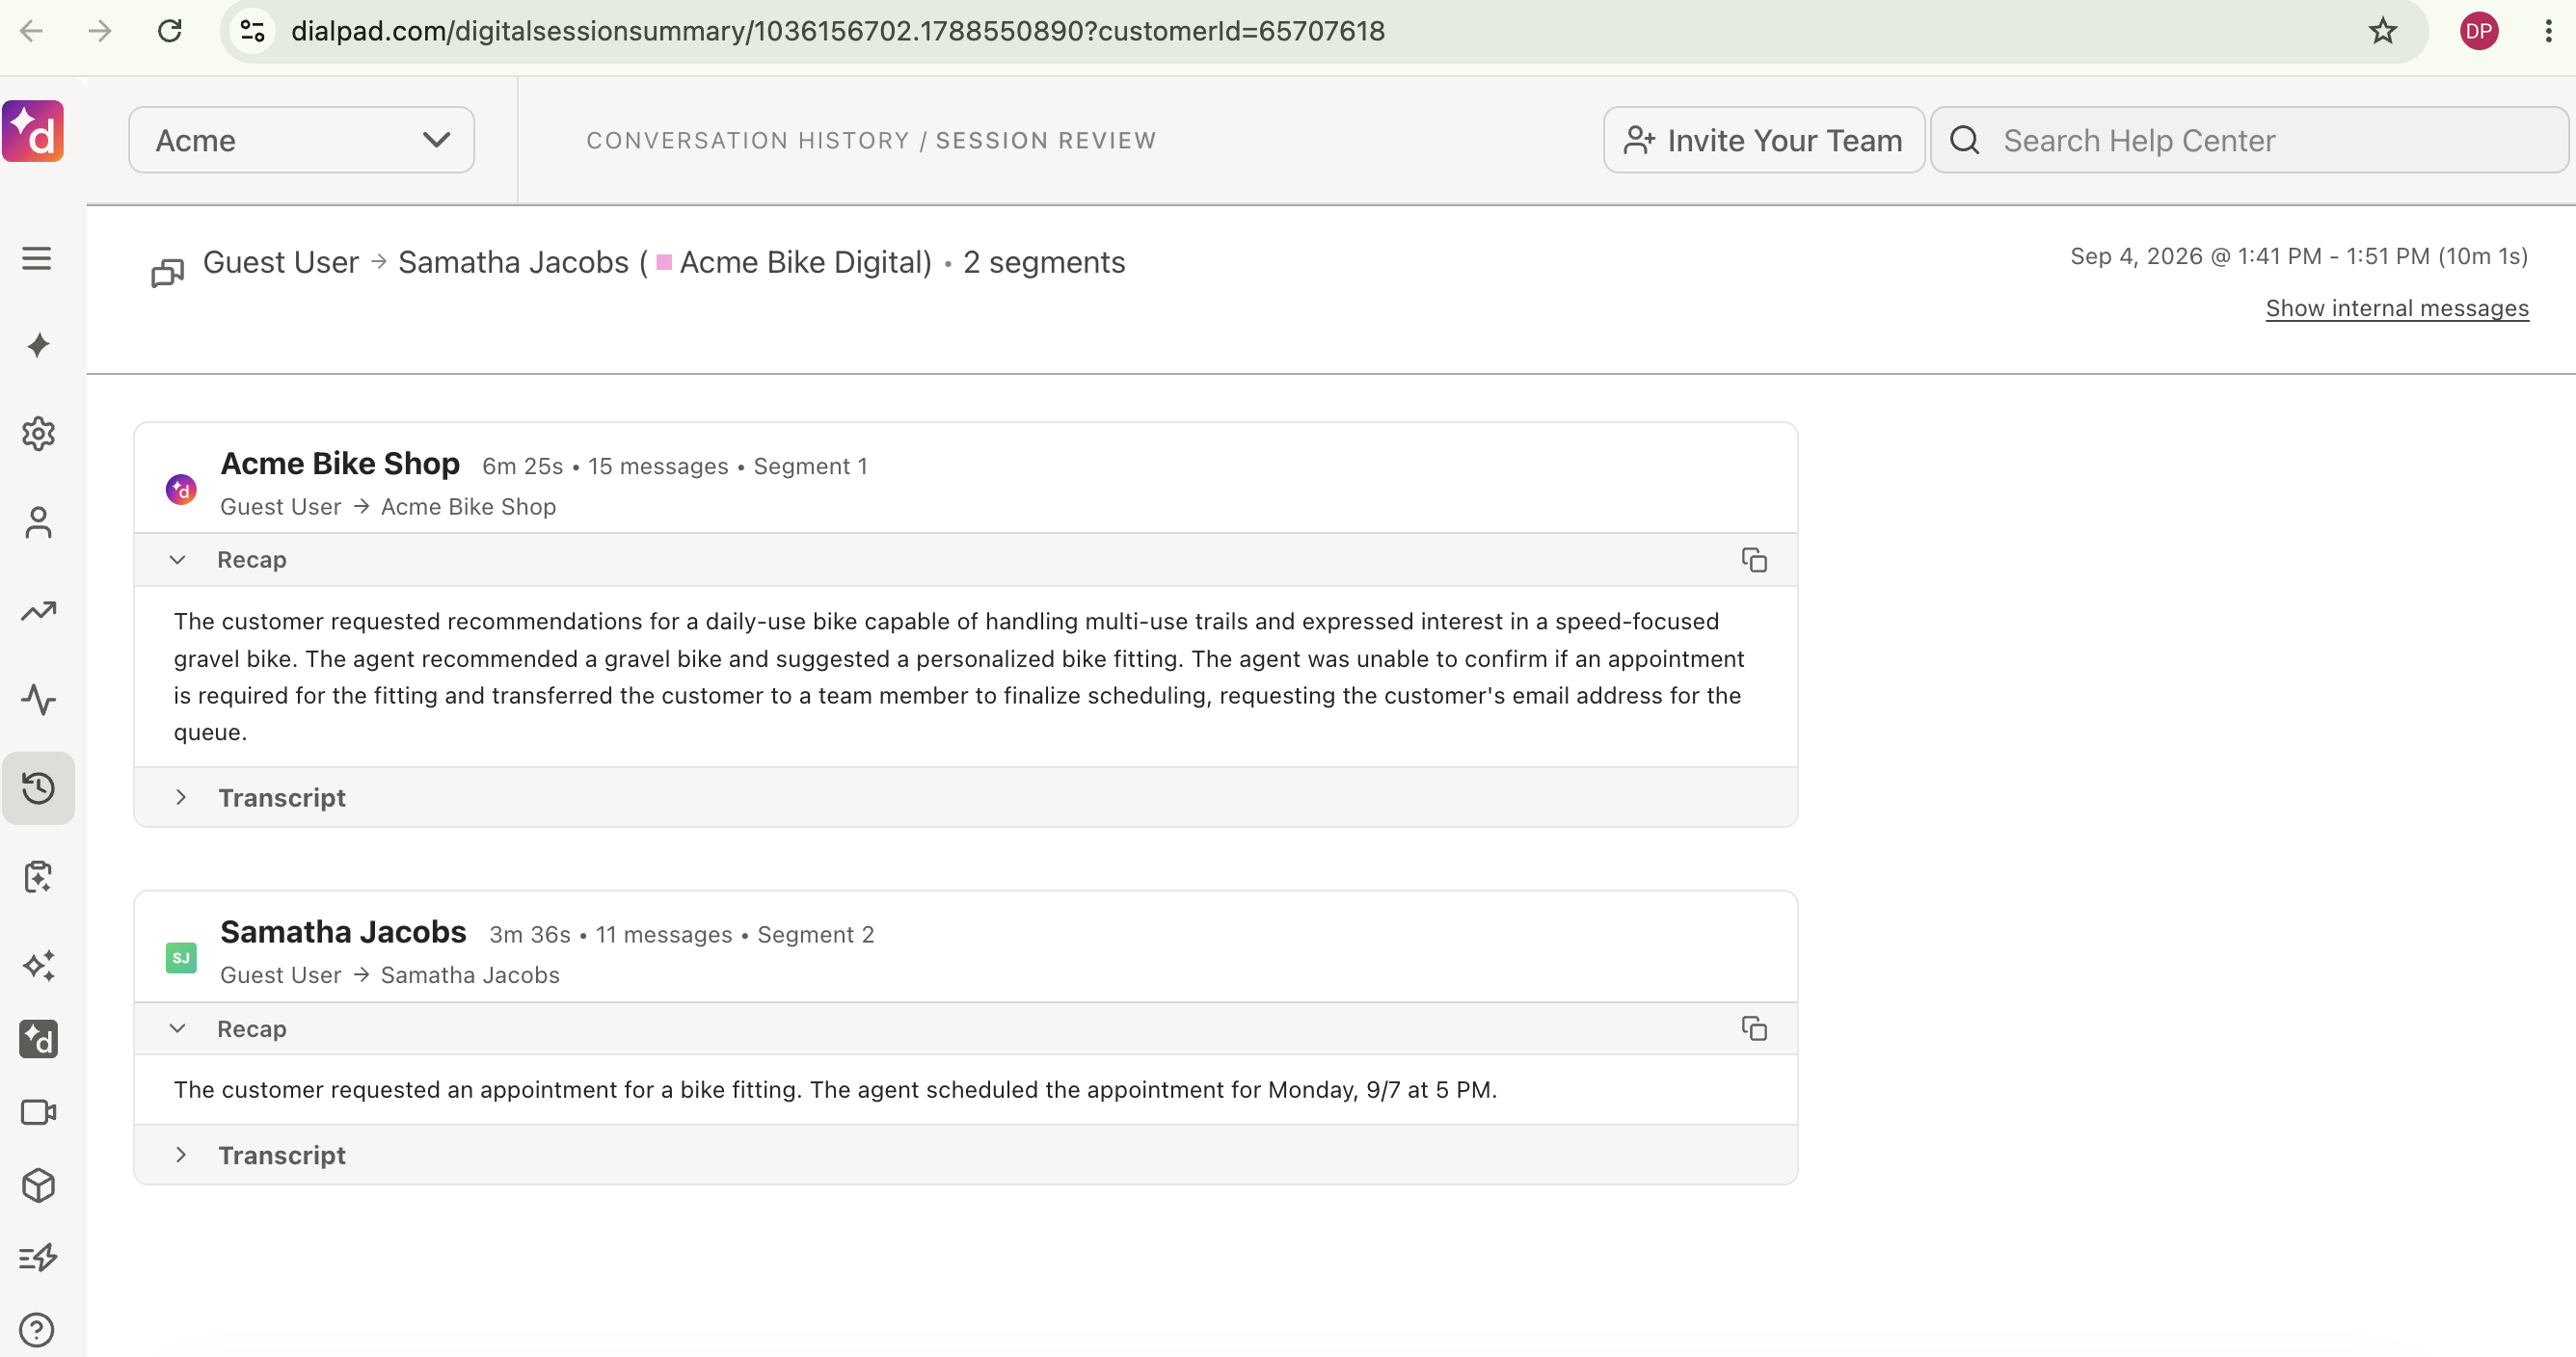Click into Search Help Center field
2576x1357 pixels.
point(2248,140)
